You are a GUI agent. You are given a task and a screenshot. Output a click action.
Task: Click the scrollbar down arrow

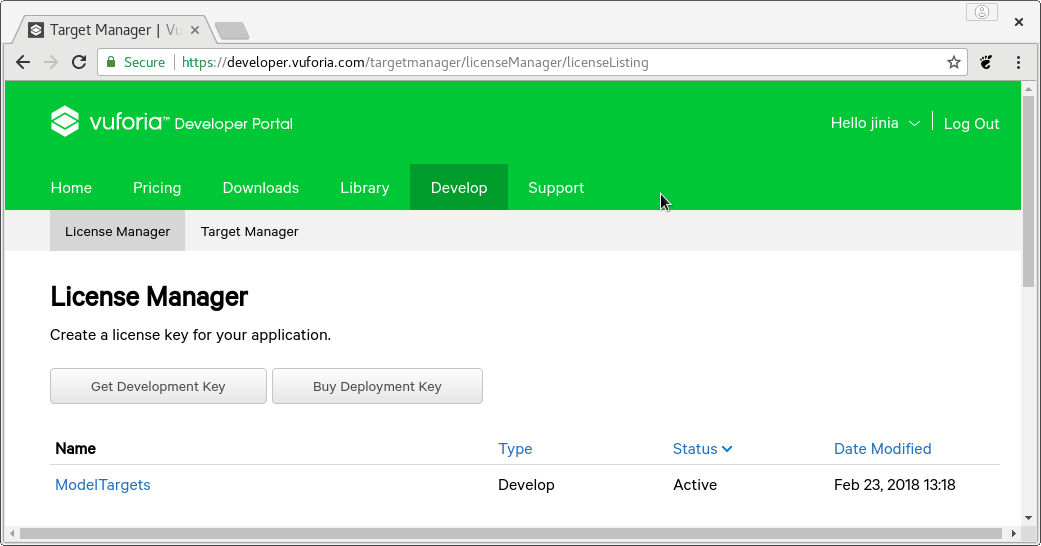(x=1028, y=518)
